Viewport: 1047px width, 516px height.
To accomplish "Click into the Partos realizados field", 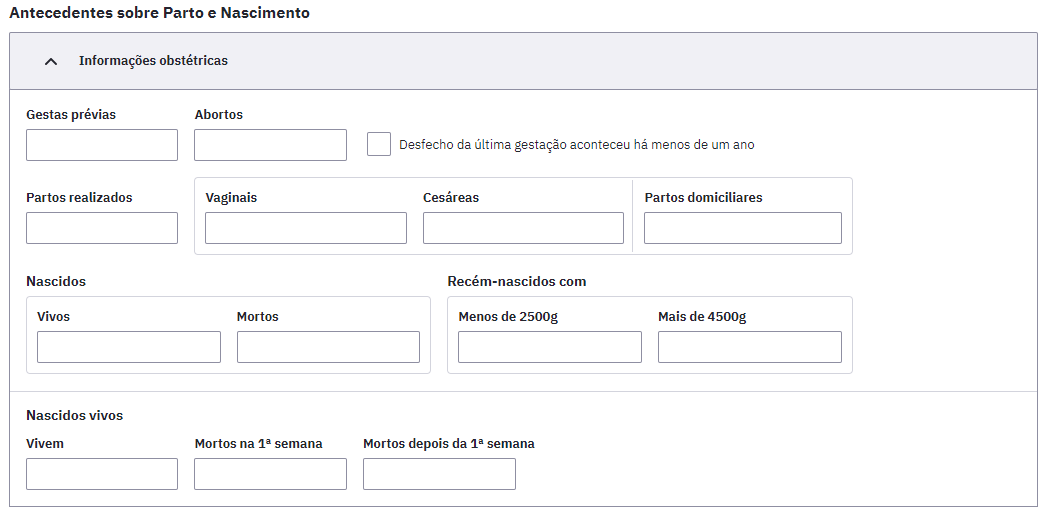I will click(102, 228).
